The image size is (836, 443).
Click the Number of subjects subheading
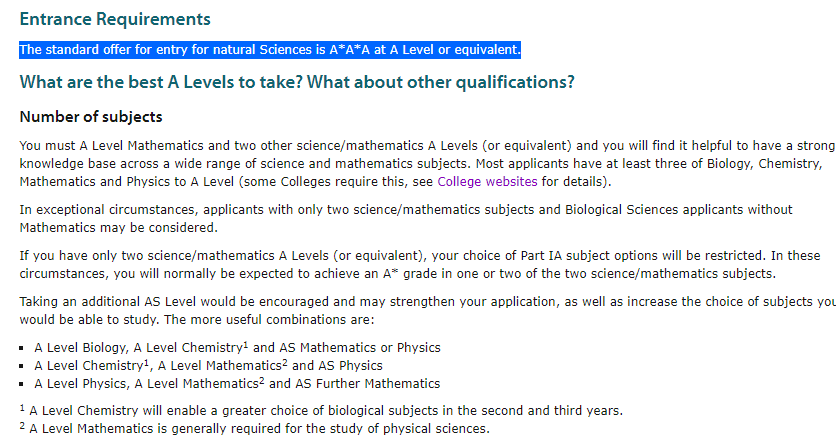tap(91, 117)
